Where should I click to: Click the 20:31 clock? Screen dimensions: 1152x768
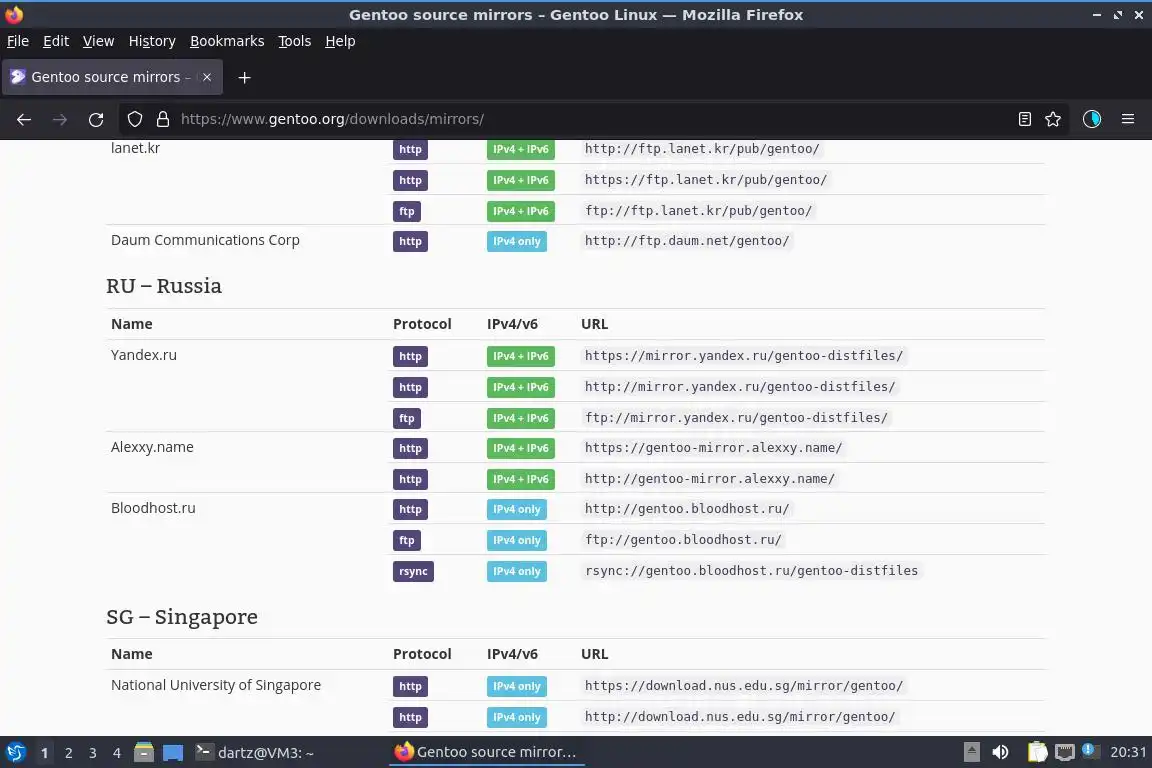tap(1128, 753)
